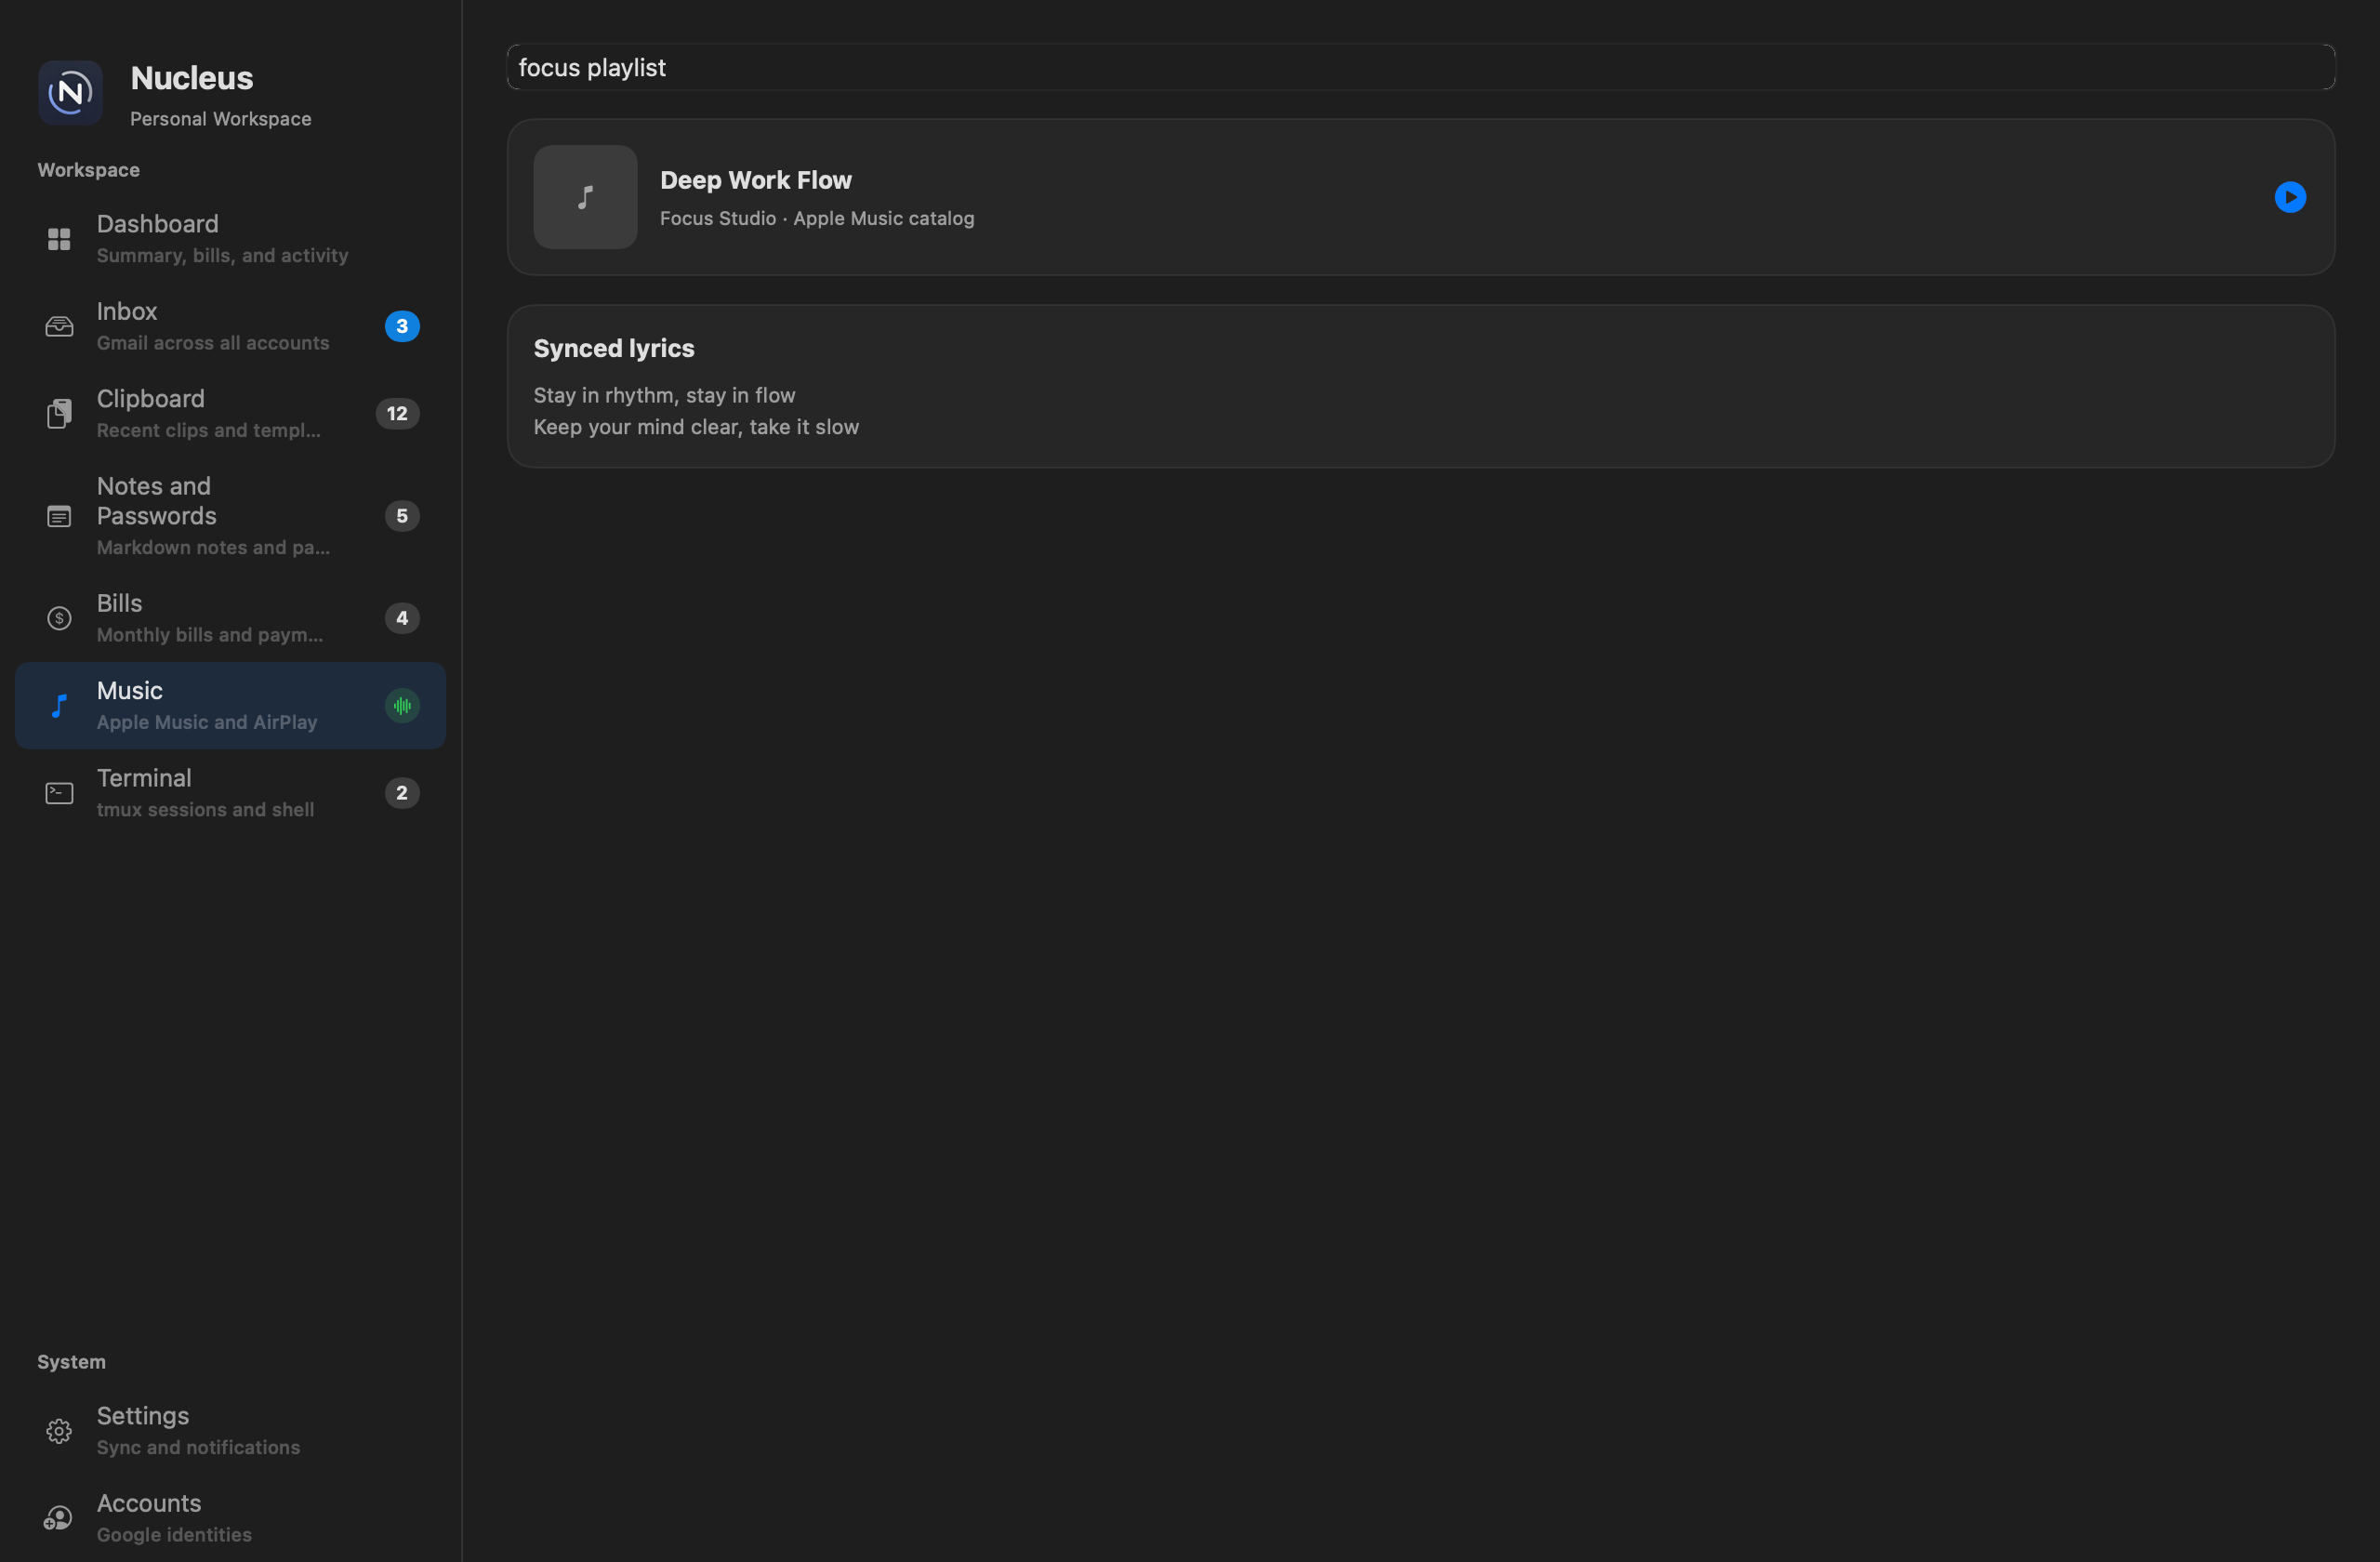2380x1562 pixels.
Task: Click the Inbox tray icon
Action: click(59, 326)
